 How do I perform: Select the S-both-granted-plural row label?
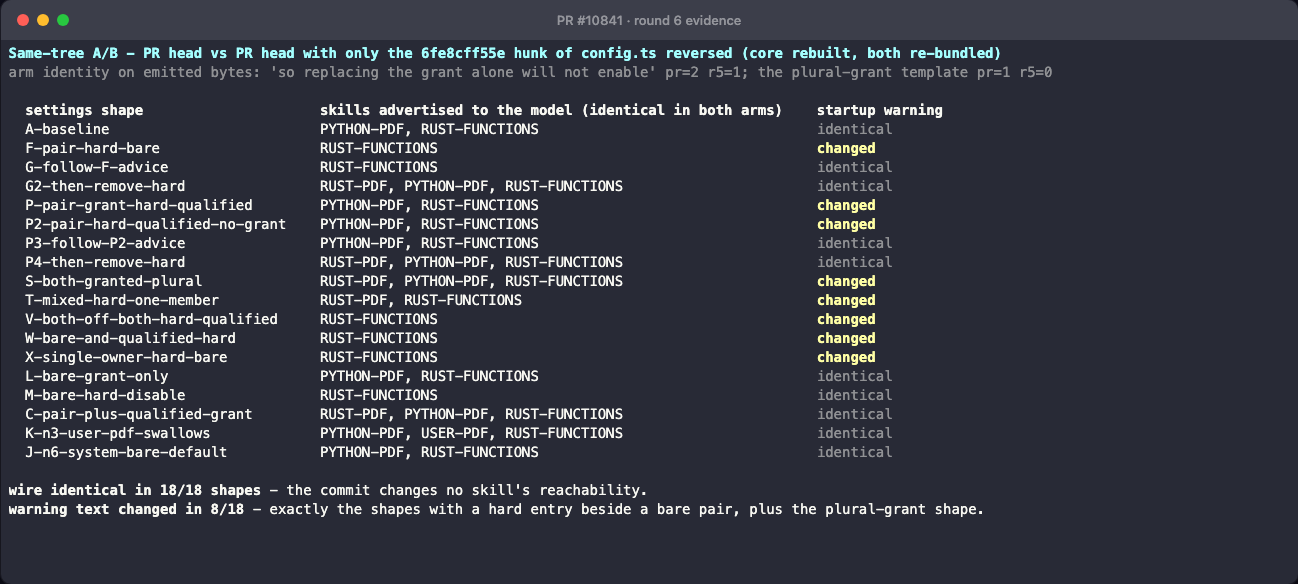click(x=113, y=281)
